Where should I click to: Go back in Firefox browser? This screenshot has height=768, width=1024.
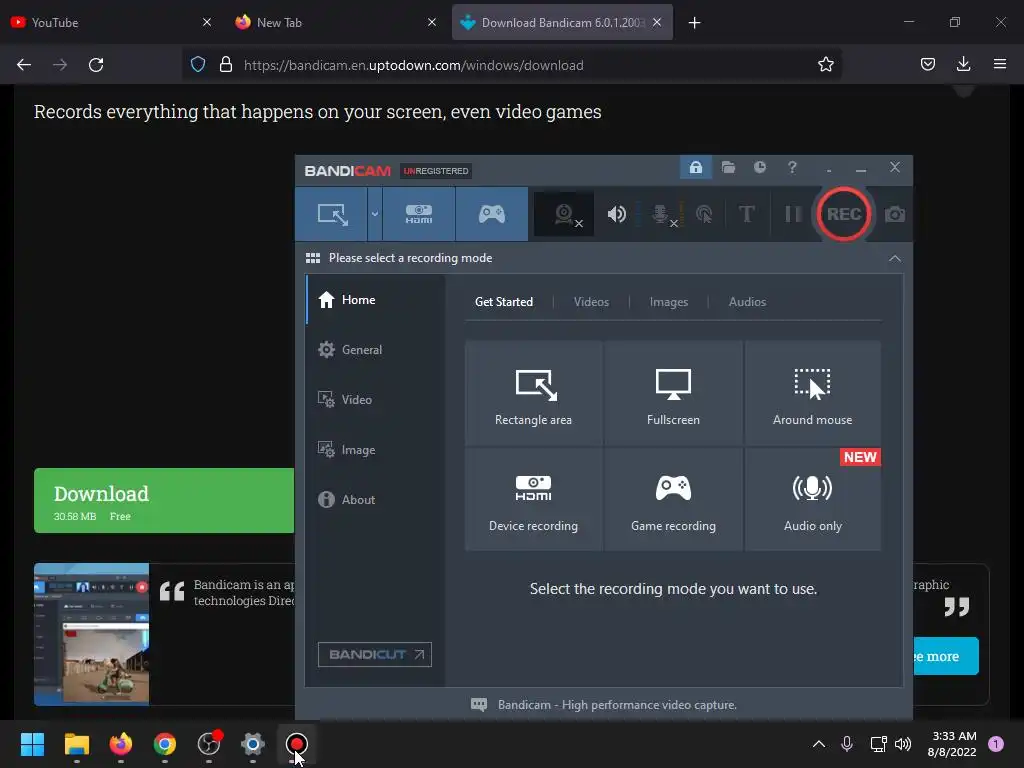pos(24,65)
